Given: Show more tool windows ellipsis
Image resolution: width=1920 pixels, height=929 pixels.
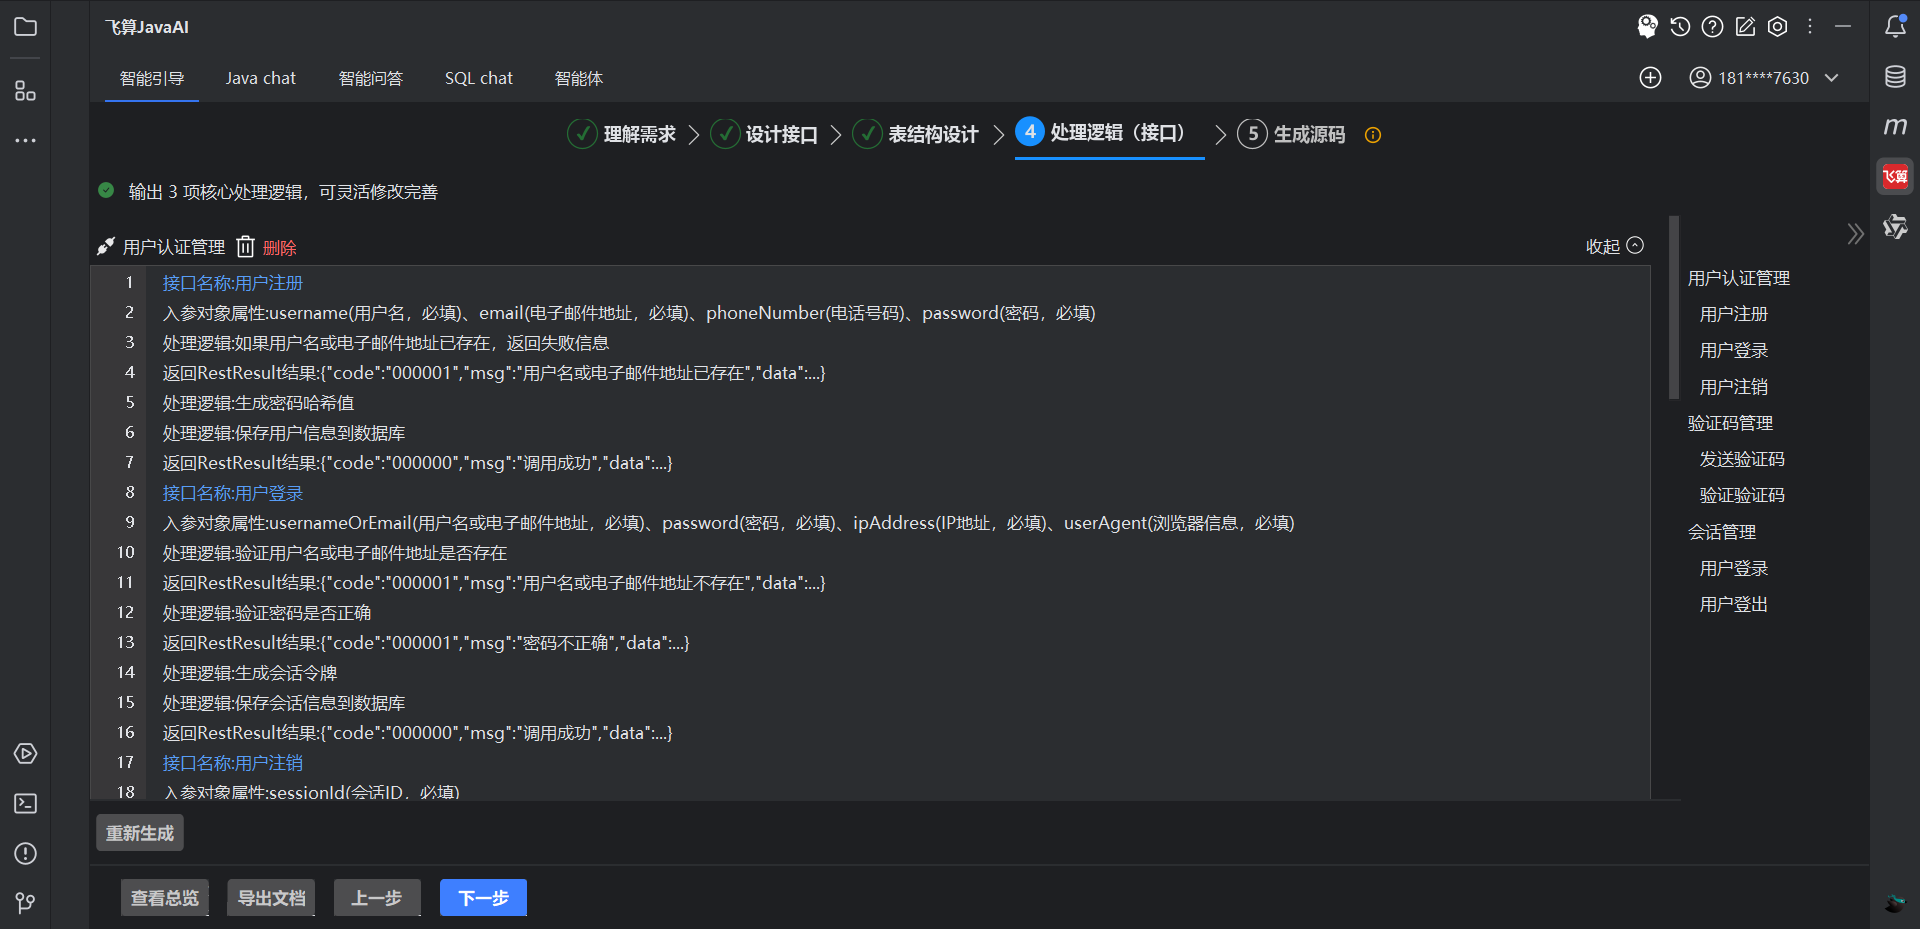Looking at the screenshot, I should pyautogui.click(x=26, y=141).
